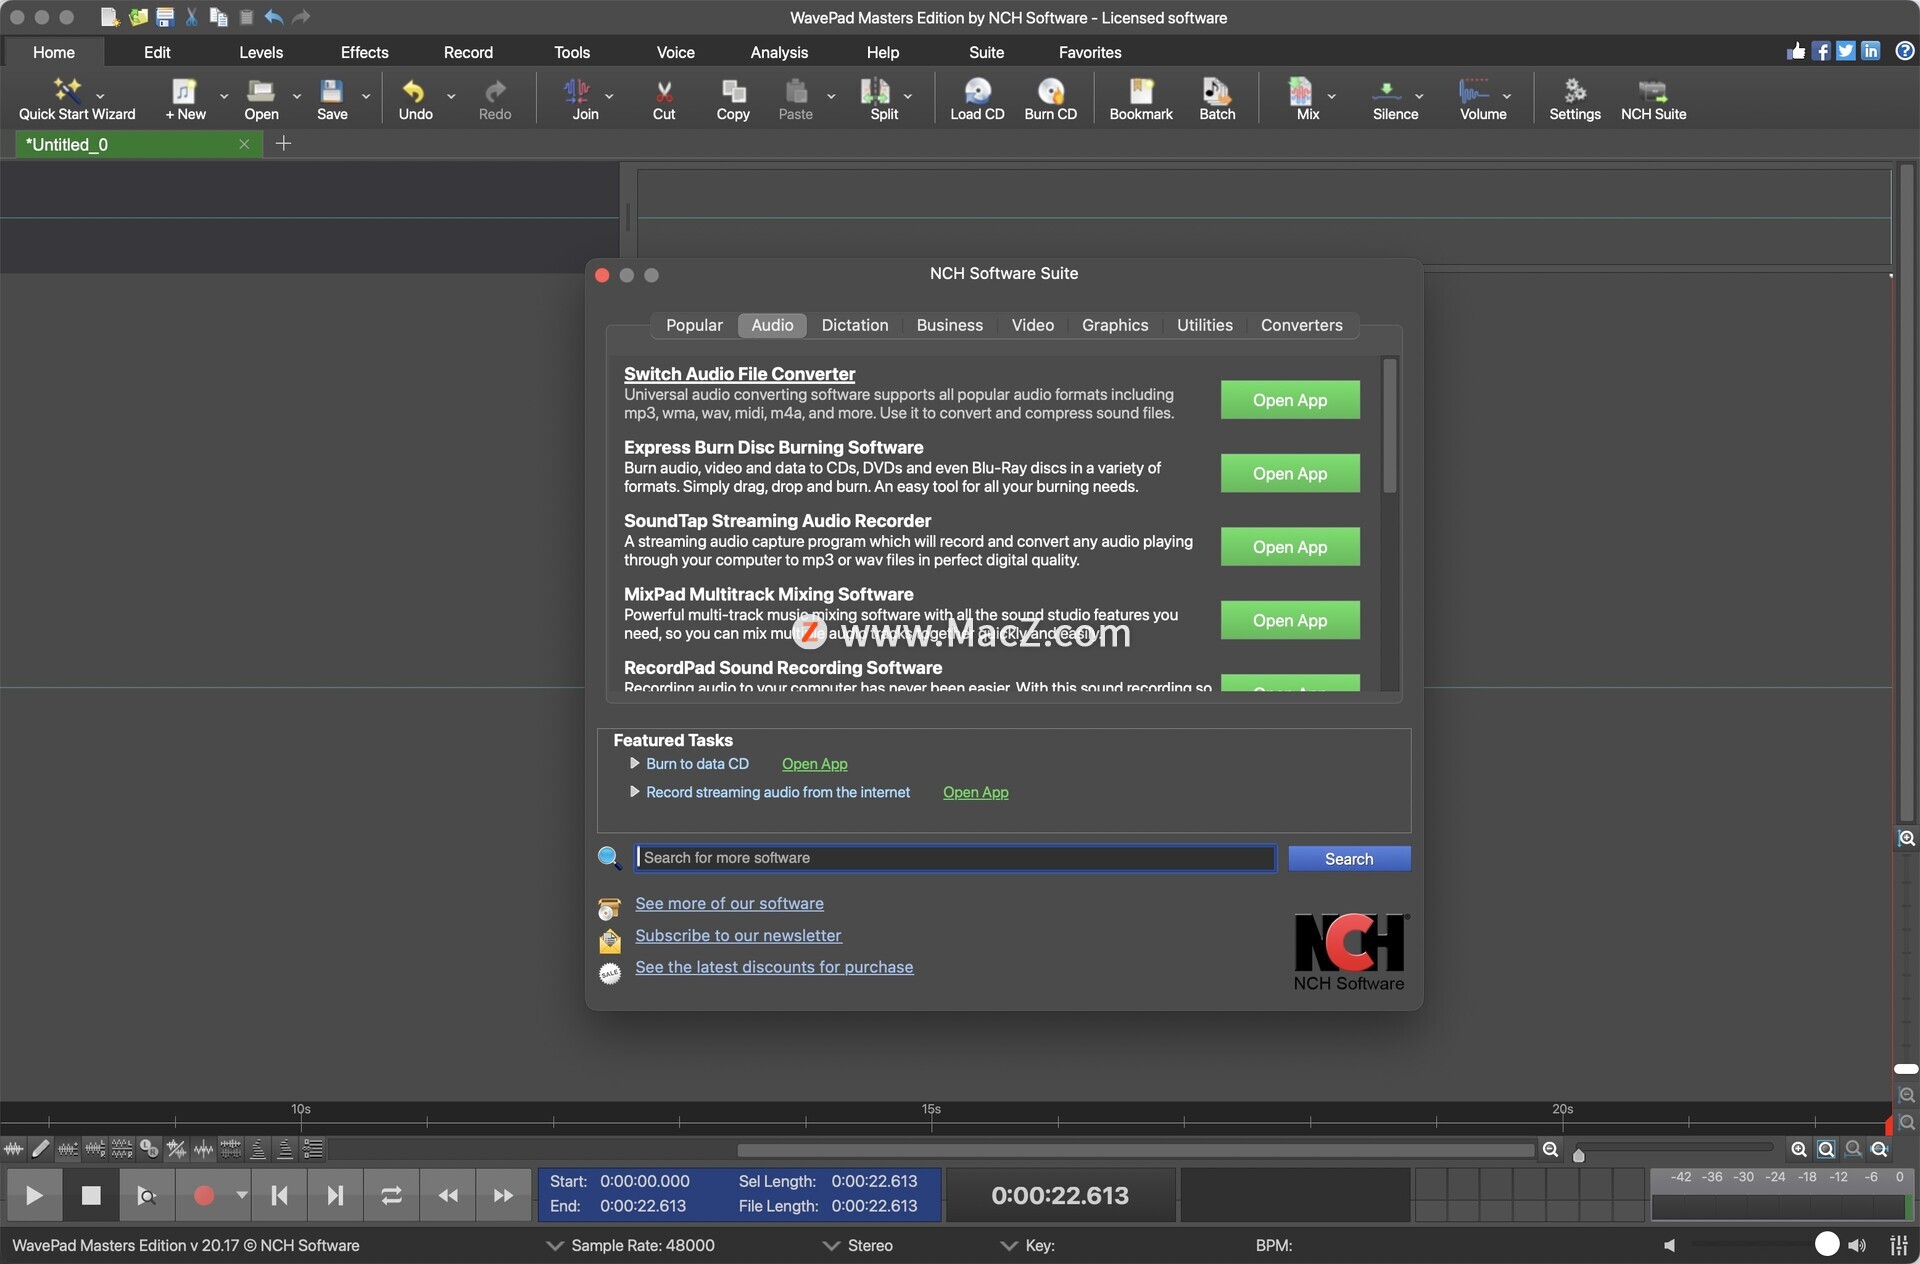Click the Burn CD icon
1920x1264 pixels.
pyautogui.click(x=1050, y=99)
